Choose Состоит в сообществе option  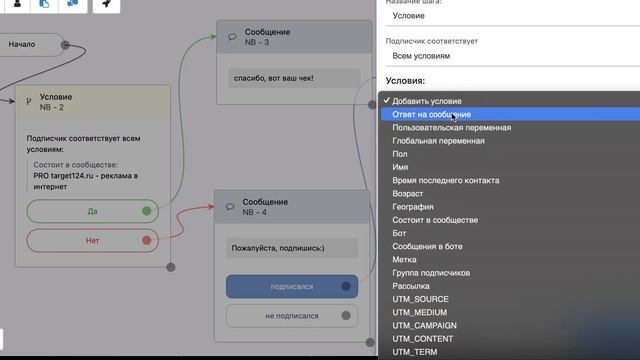[510, 220]
